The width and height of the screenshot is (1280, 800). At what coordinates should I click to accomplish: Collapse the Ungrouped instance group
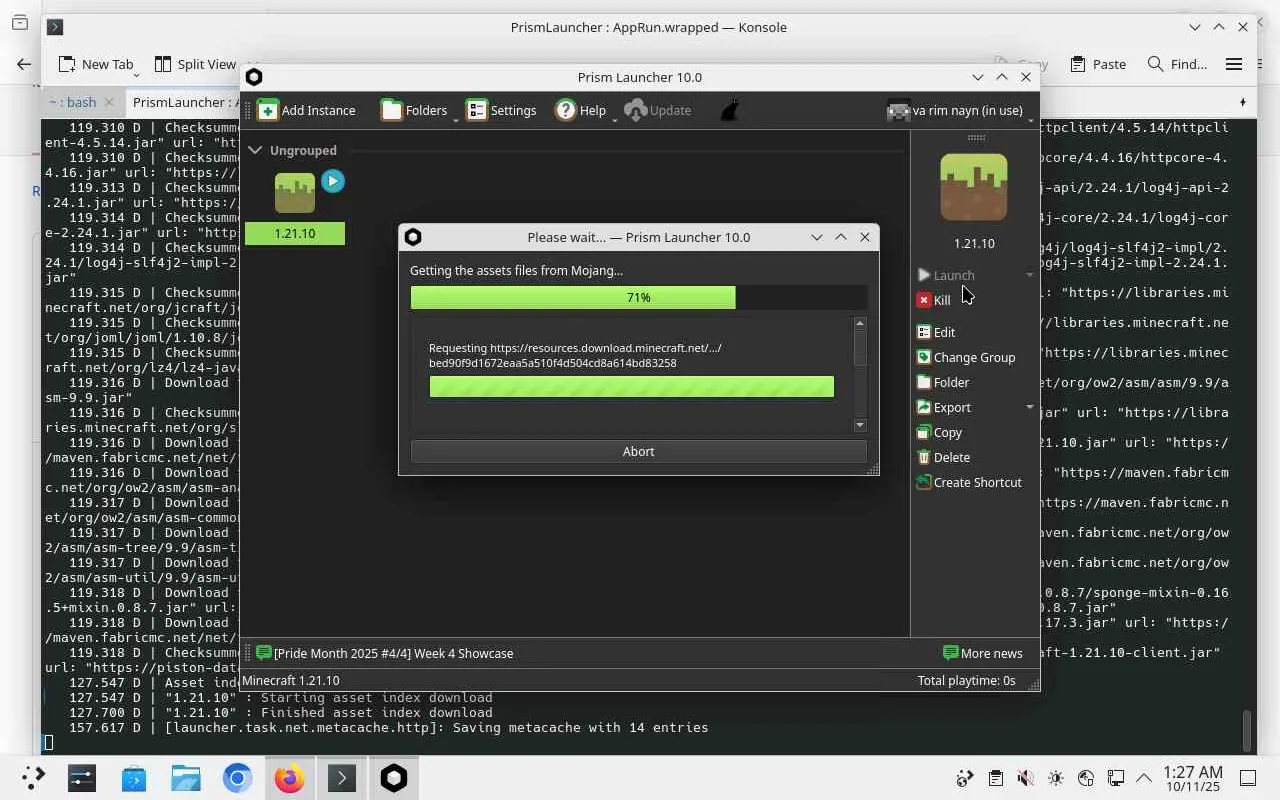pos(255,150)
